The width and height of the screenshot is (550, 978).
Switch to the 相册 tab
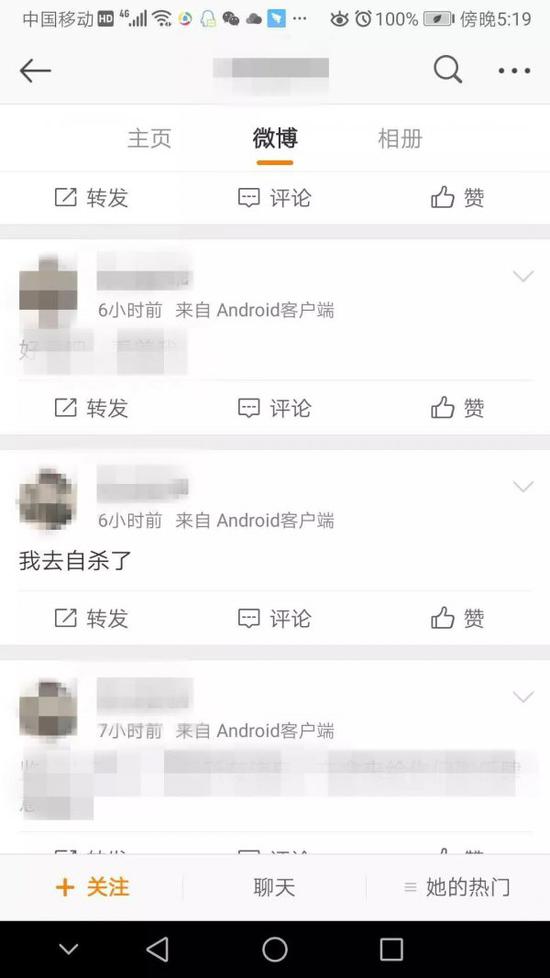(400, 138)
